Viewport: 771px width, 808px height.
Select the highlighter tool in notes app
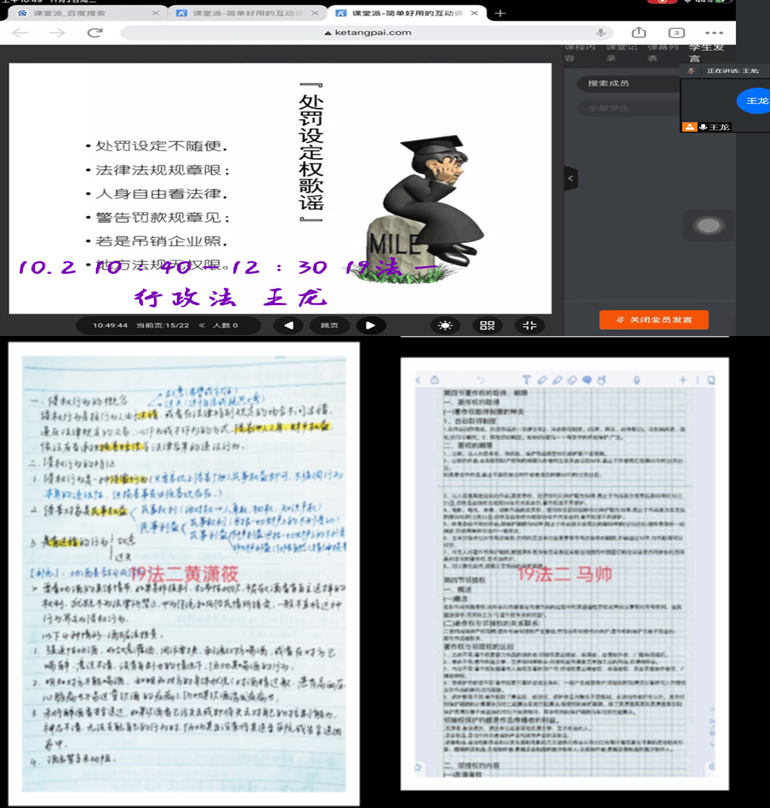coord(557,380)
